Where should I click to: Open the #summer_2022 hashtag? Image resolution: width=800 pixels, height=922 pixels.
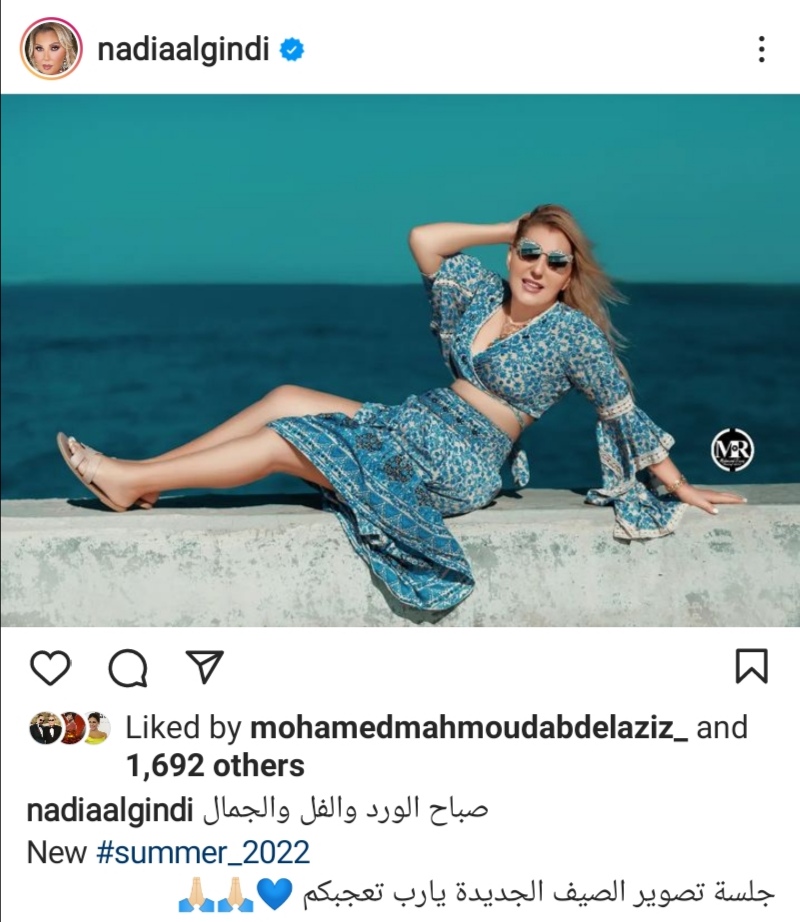click(203, 852)
